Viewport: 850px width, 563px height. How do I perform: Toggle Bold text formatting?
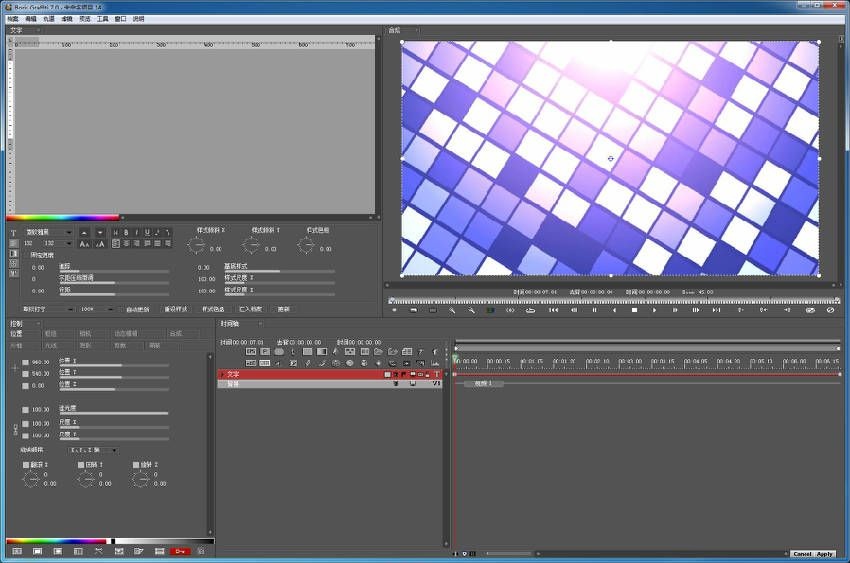[127, 233]
